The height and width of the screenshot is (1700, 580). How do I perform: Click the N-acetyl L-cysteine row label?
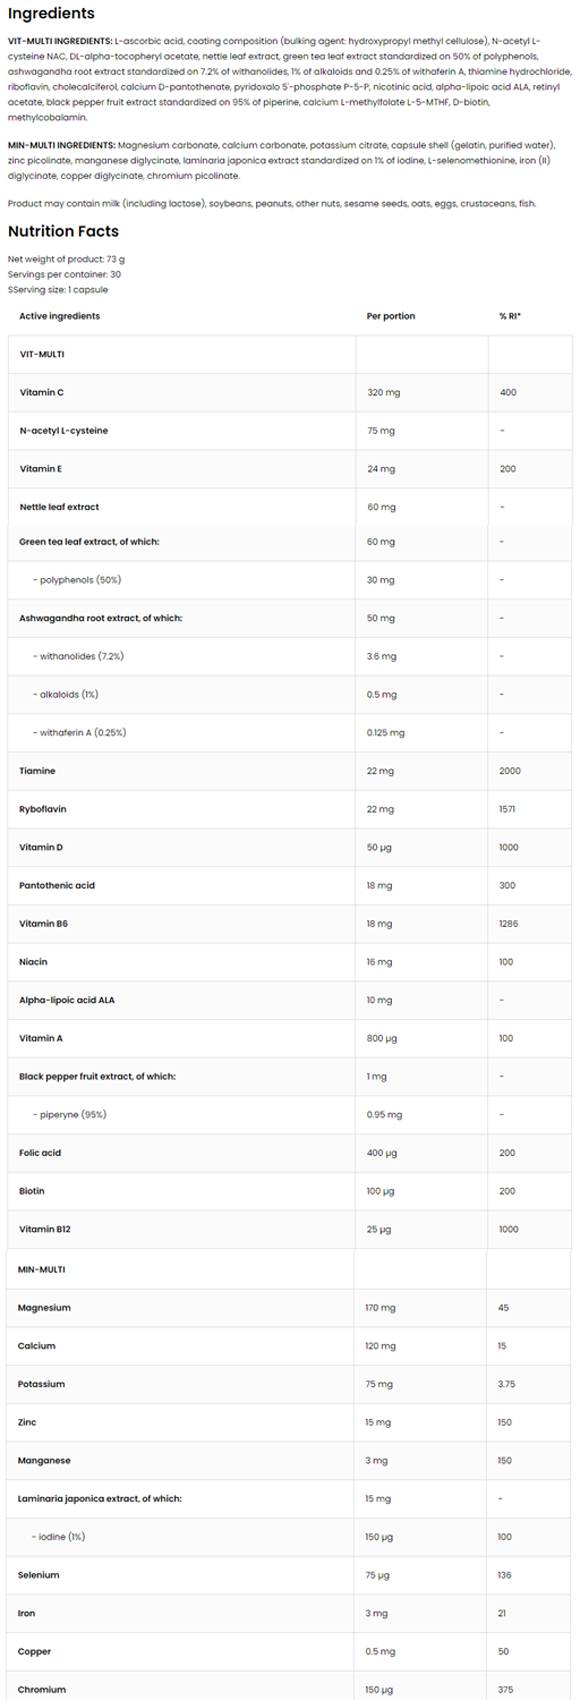(64, 431)
